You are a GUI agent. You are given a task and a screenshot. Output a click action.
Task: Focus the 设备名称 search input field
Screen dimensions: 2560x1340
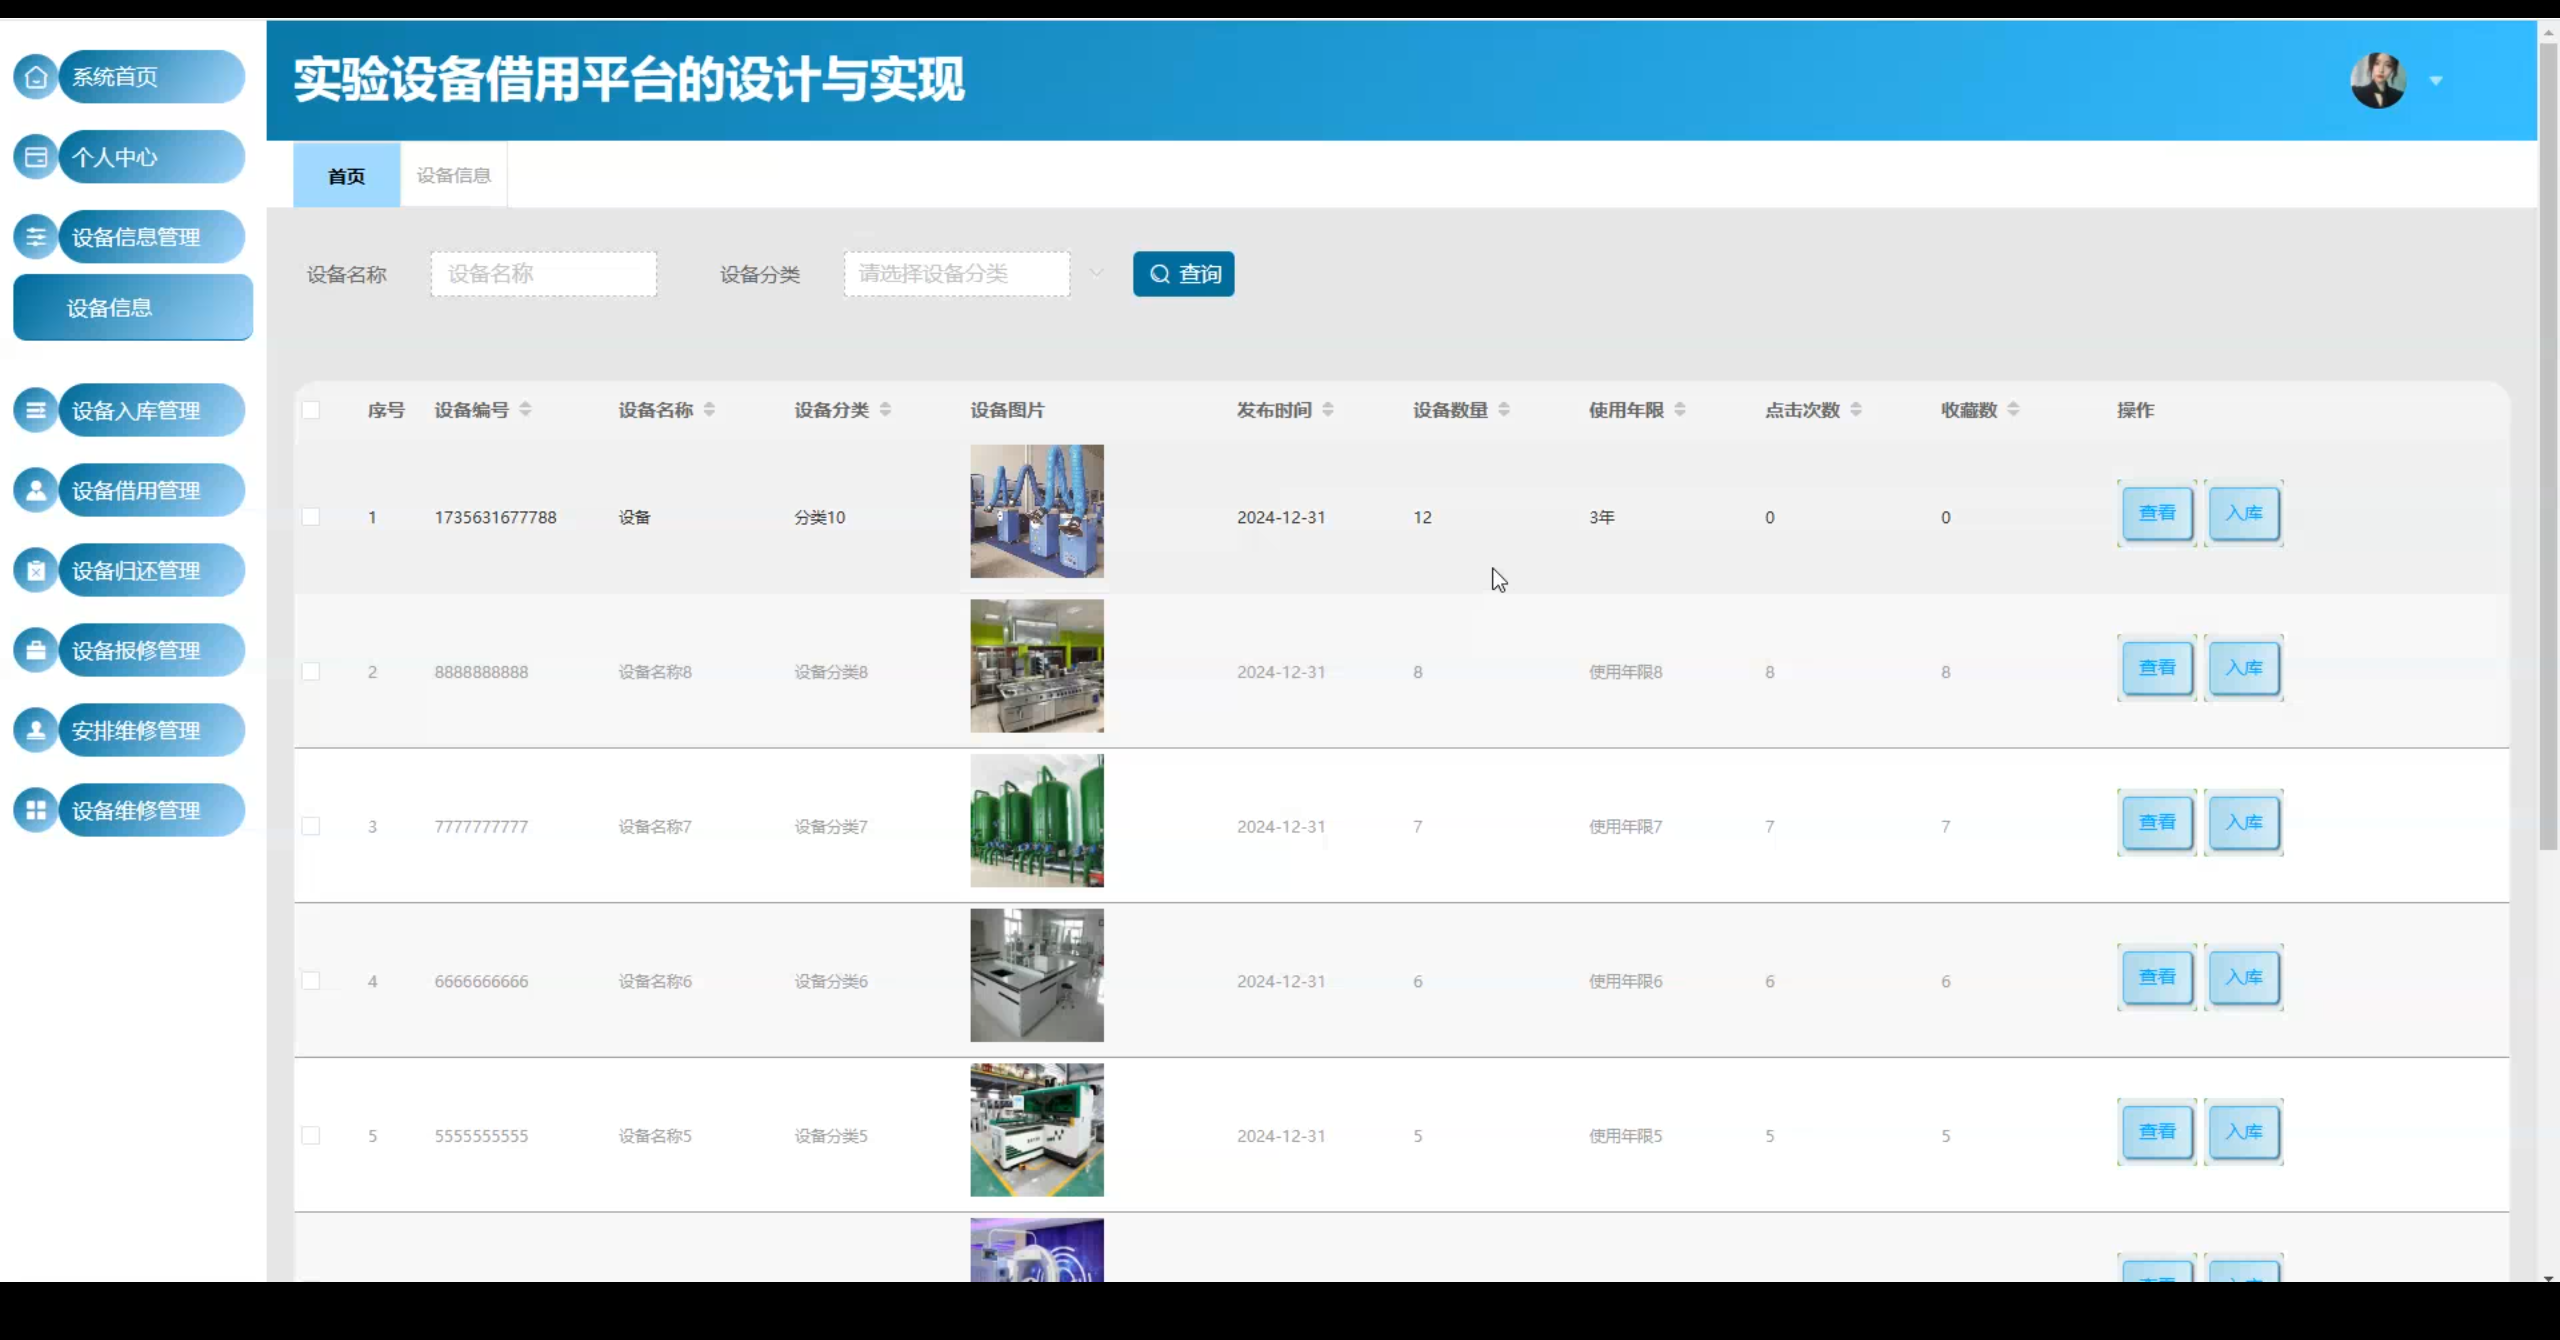(x=543, y=274)
